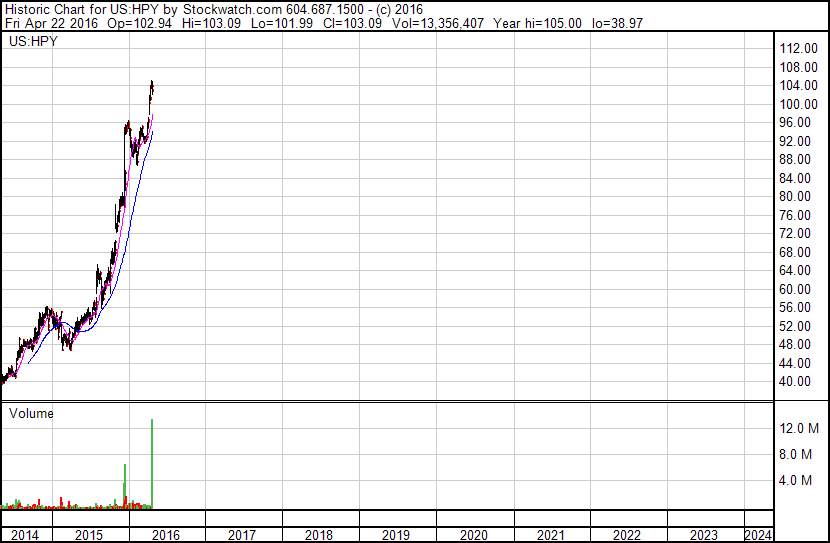830x543 pixels.
Task: Click the 8.0 M volume axis value
Action: (x=796, y=454)
